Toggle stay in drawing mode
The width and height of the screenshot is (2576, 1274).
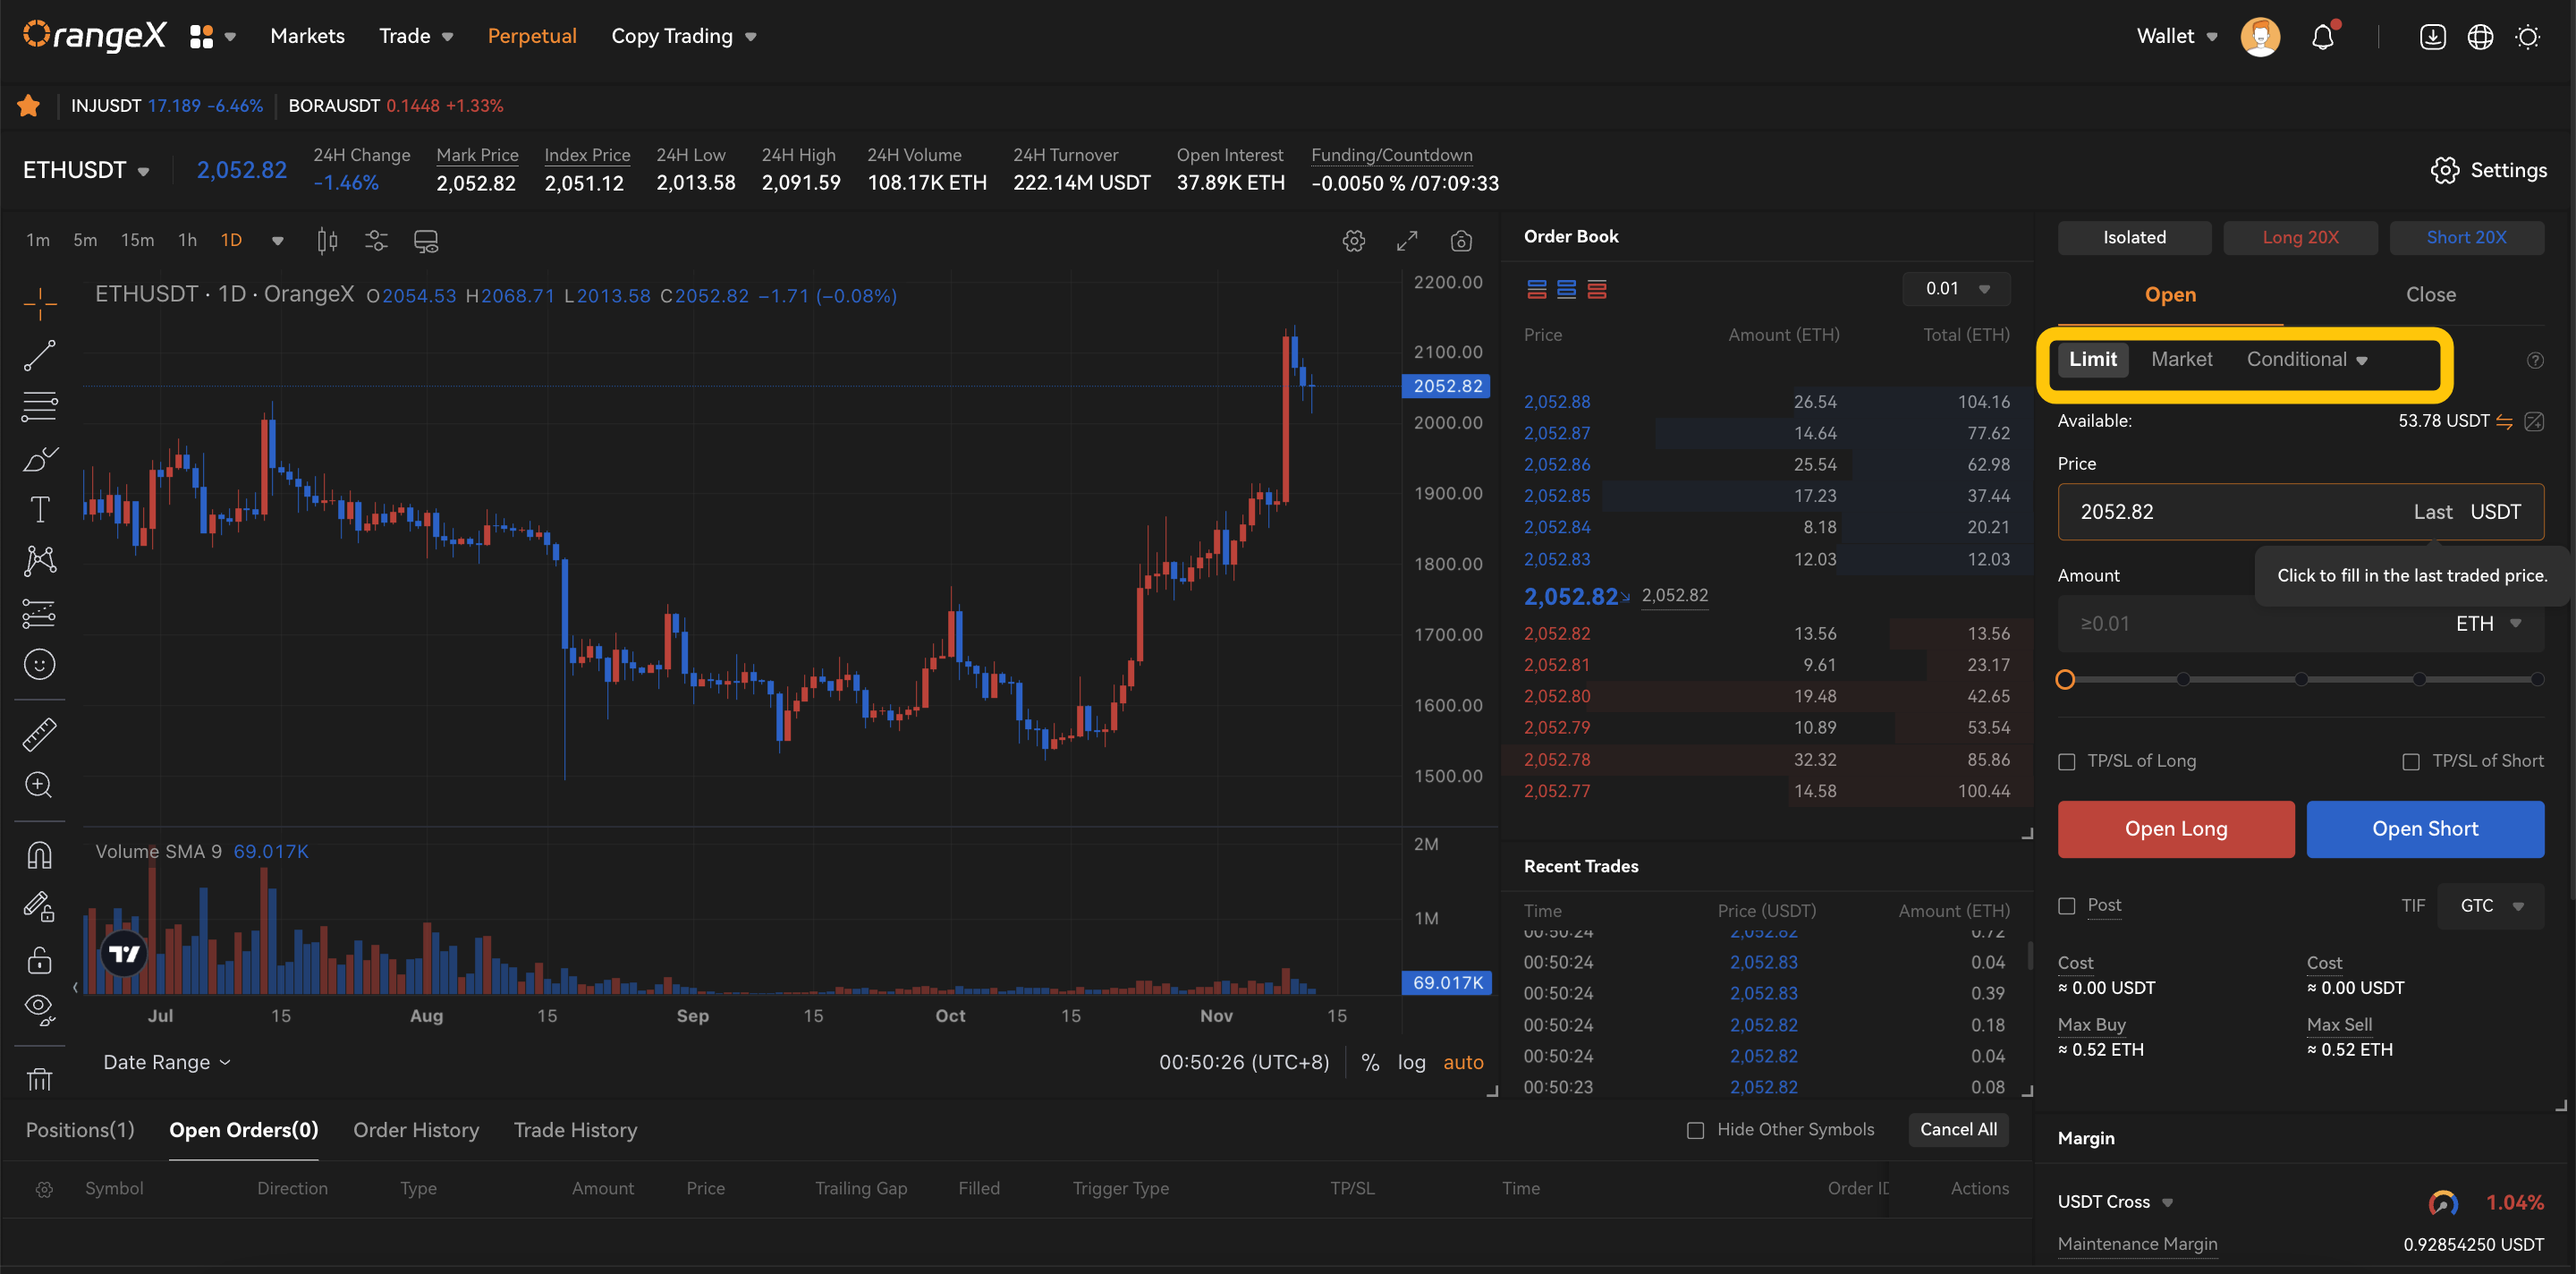pyautogui.click(x=40, y=907)
